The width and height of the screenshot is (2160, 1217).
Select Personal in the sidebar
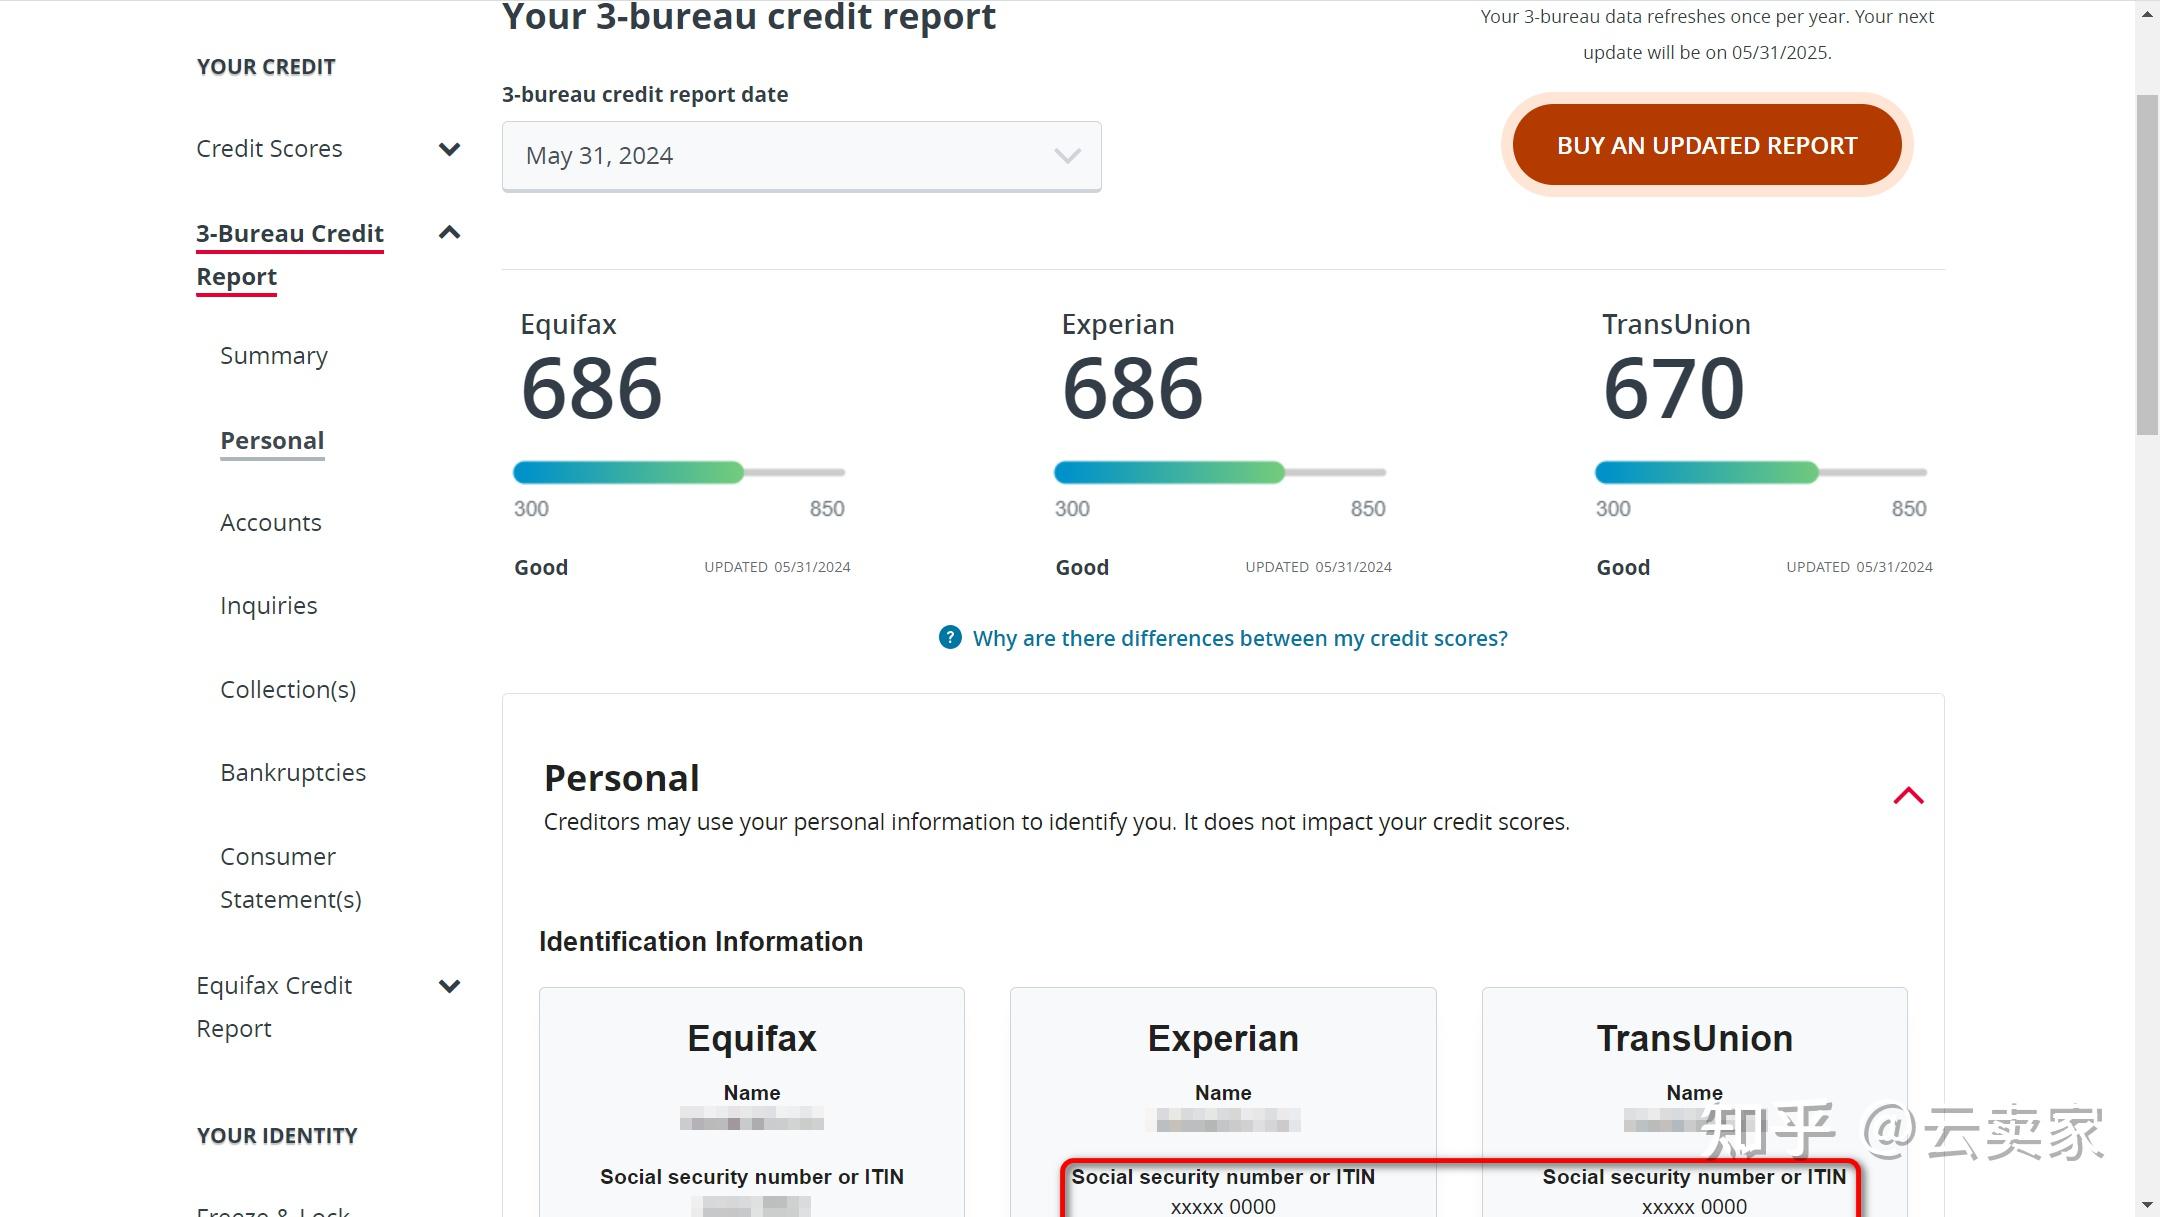click(272, 441)
